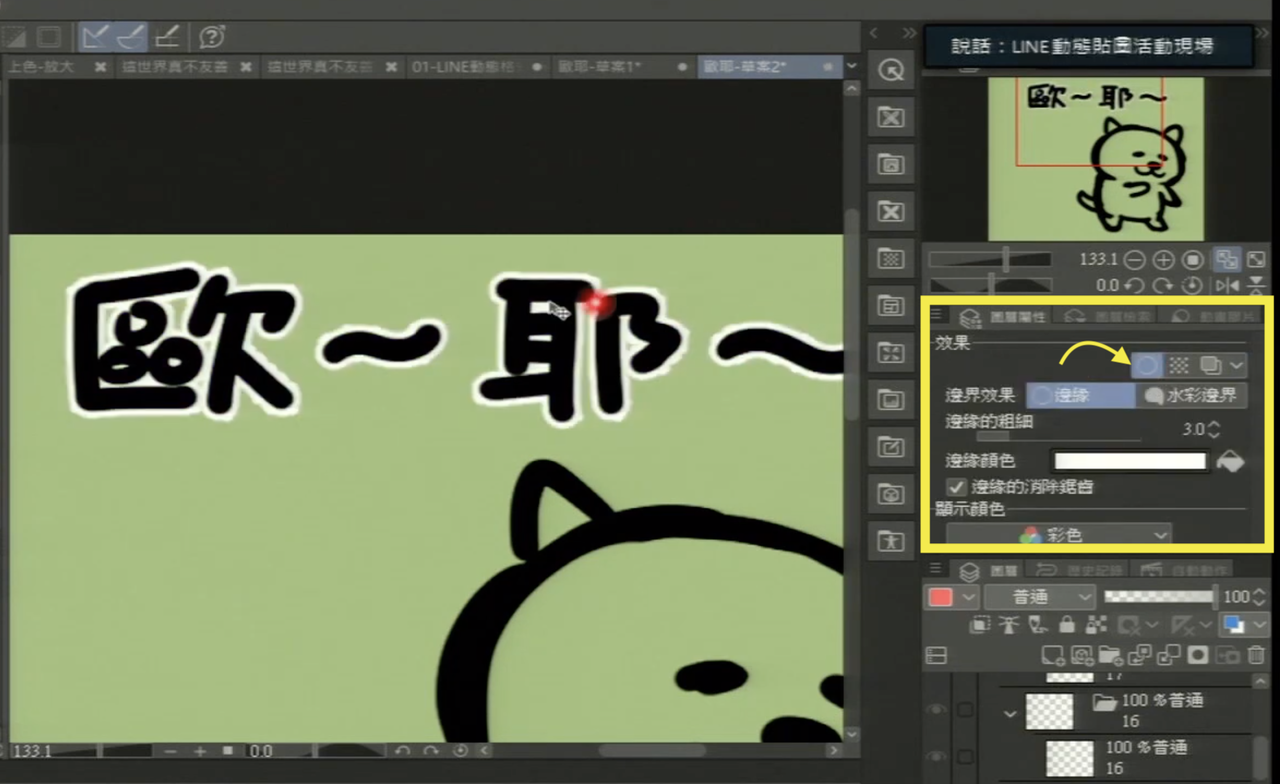
Task: Toggle the snap to special ruler icon
Action: click(x=130, y=37)
